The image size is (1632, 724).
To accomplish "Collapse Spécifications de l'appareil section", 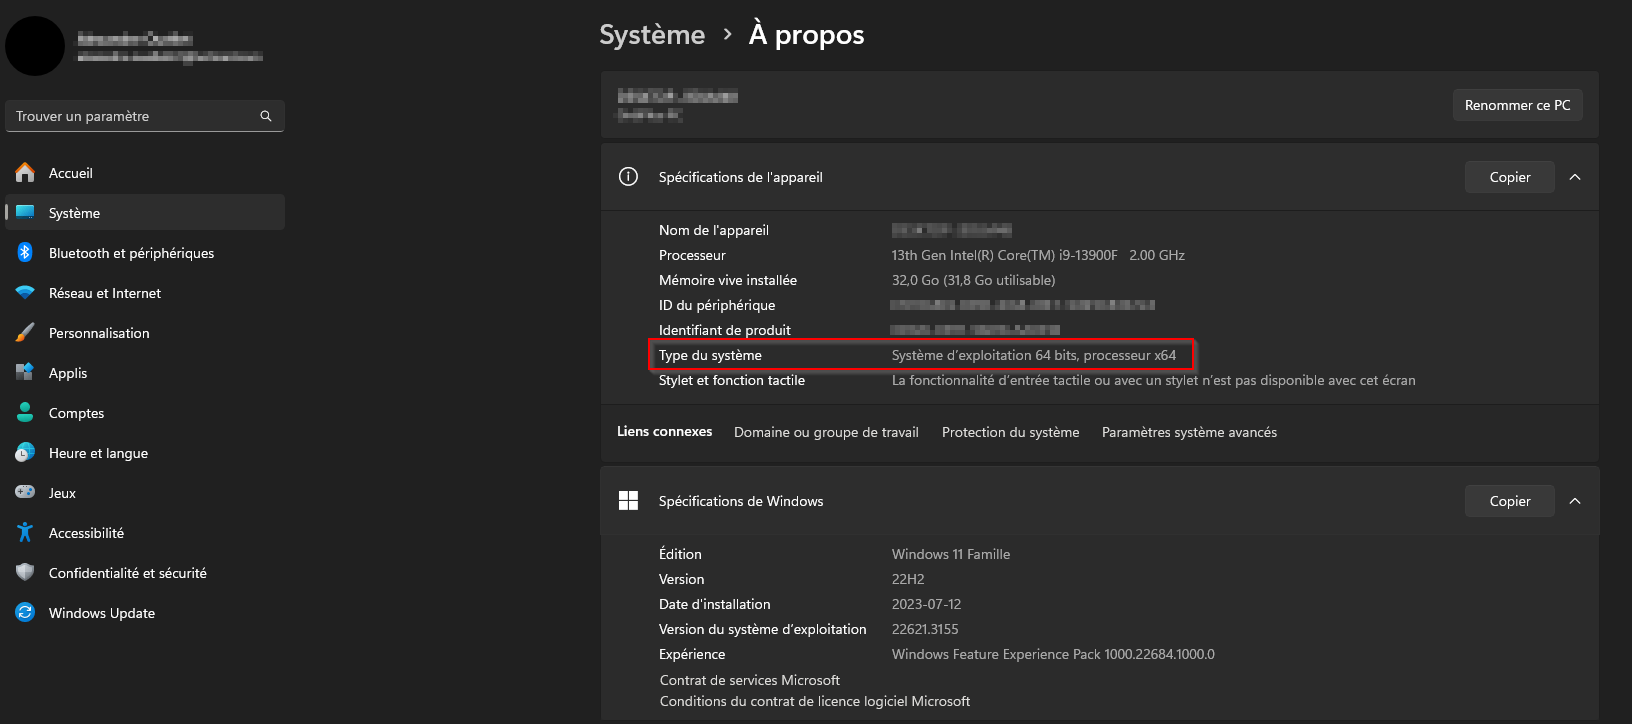I will tap(1575, 177).
